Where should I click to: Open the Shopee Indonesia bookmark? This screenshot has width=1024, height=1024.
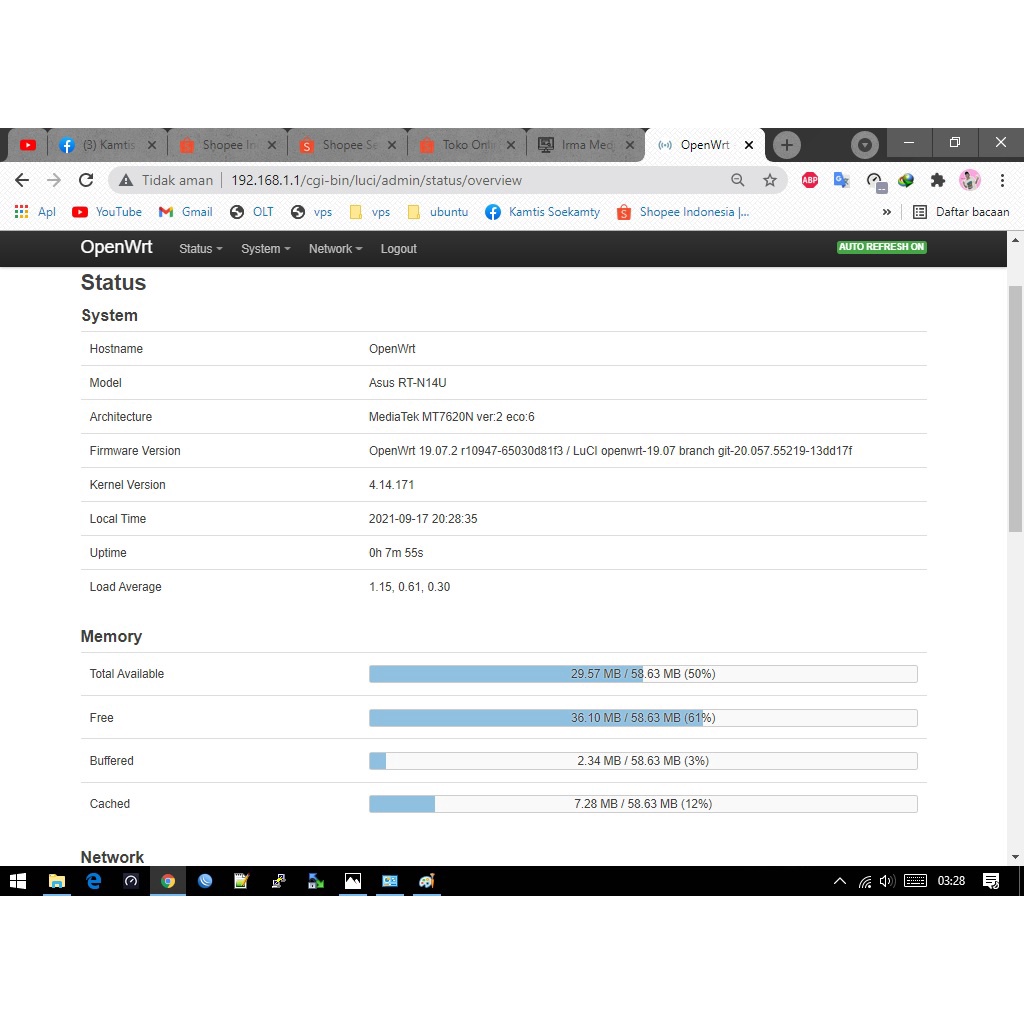tap(683, 212)
